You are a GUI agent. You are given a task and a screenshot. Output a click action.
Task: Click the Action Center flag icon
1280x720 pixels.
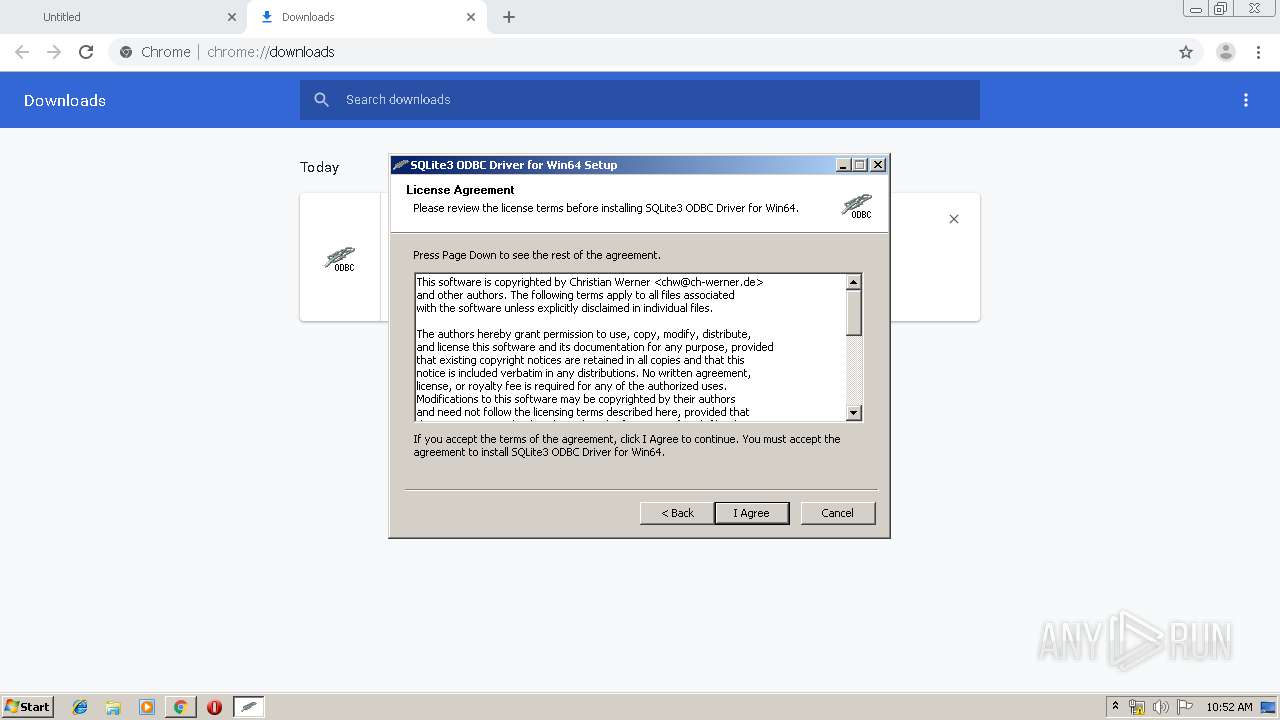pos(1185,707)
